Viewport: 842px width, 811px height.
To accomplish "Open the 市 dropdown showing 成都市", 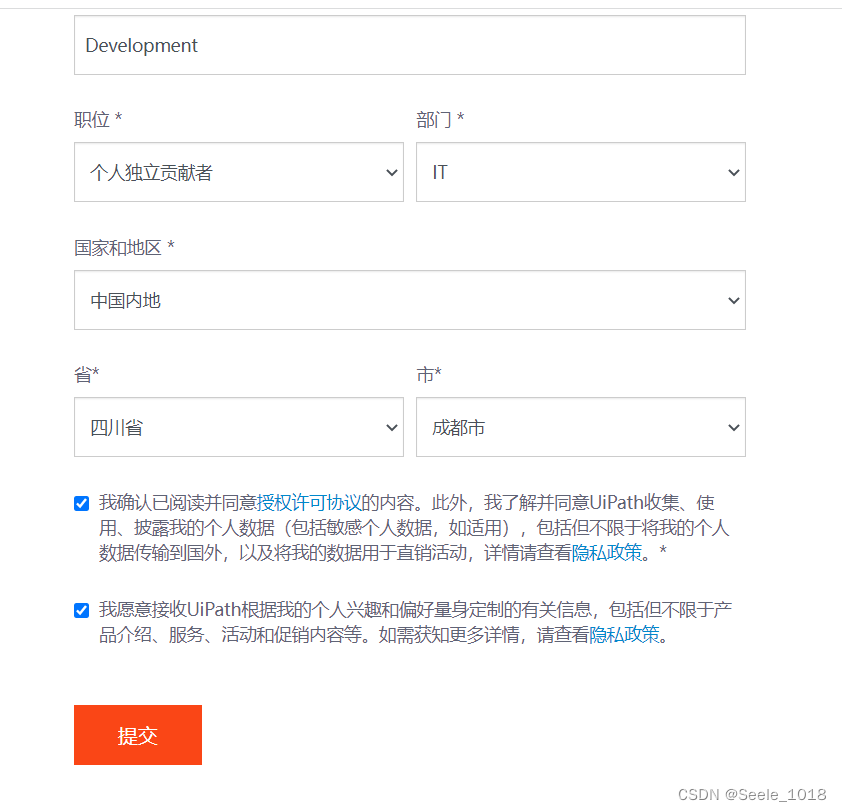I will point(580,427).
